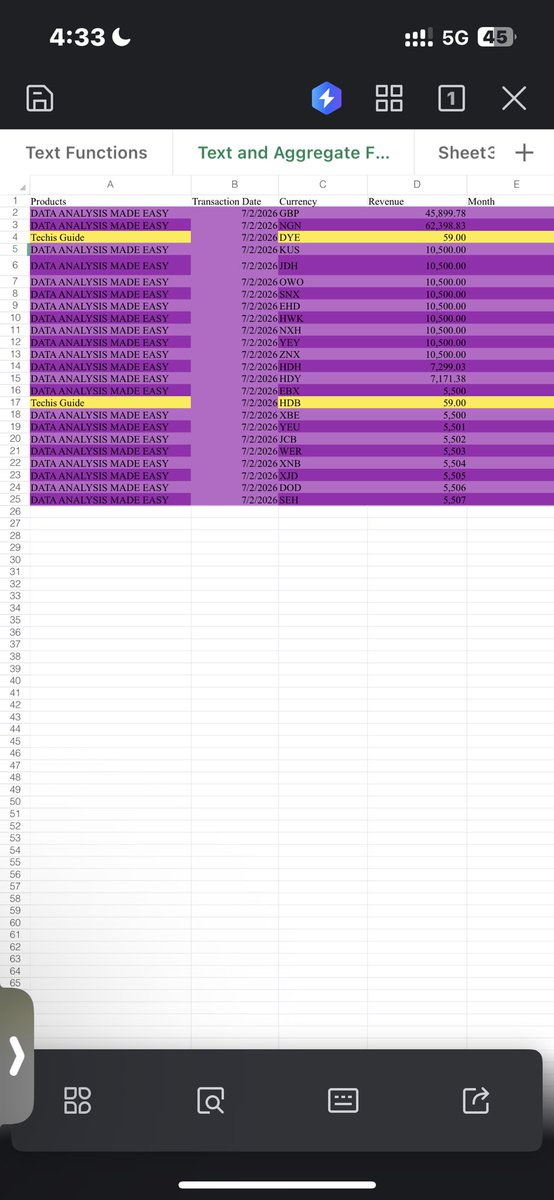Screen dimensions: 554x1200
Task: Select the 7/2/2026 date cell in row 2
Action: click(x=235, y=213)
